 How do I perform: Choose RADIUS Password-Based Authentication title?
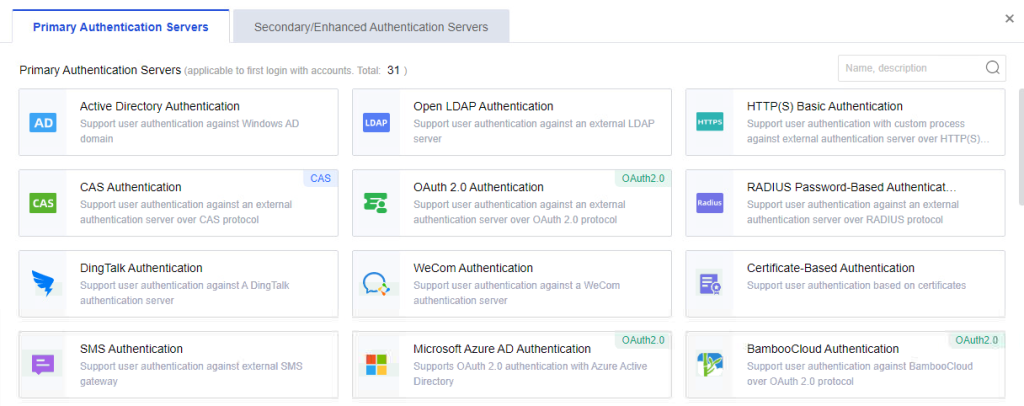click(852, 187)
